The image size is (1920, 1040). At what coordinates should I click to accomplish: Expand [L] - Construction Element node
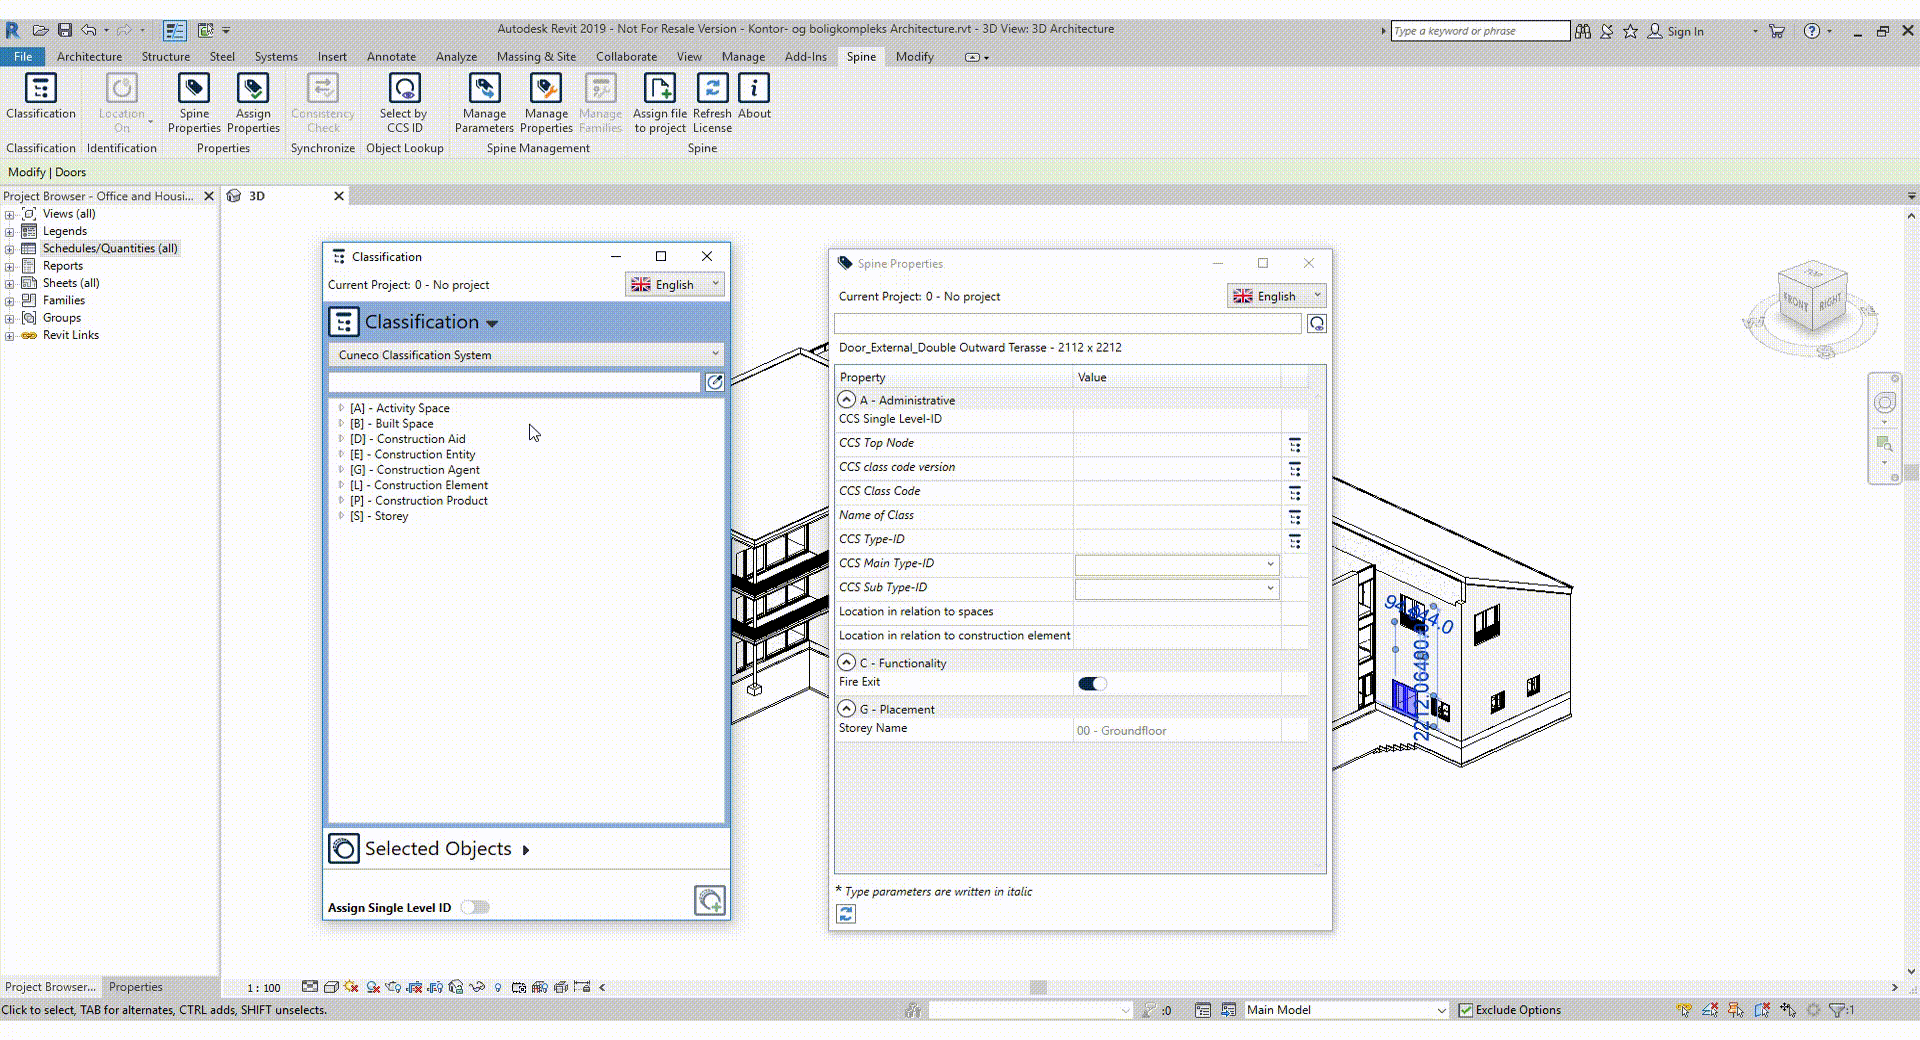click(x=341, y=485)
